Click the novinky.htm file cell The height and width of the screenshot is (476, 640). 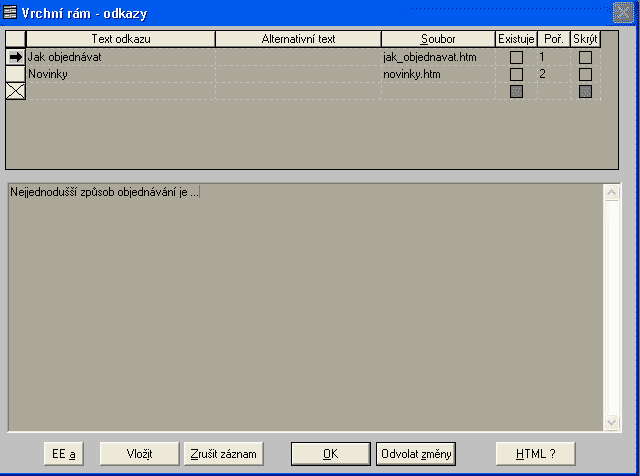pyautogui.click(x=438, y=74)
